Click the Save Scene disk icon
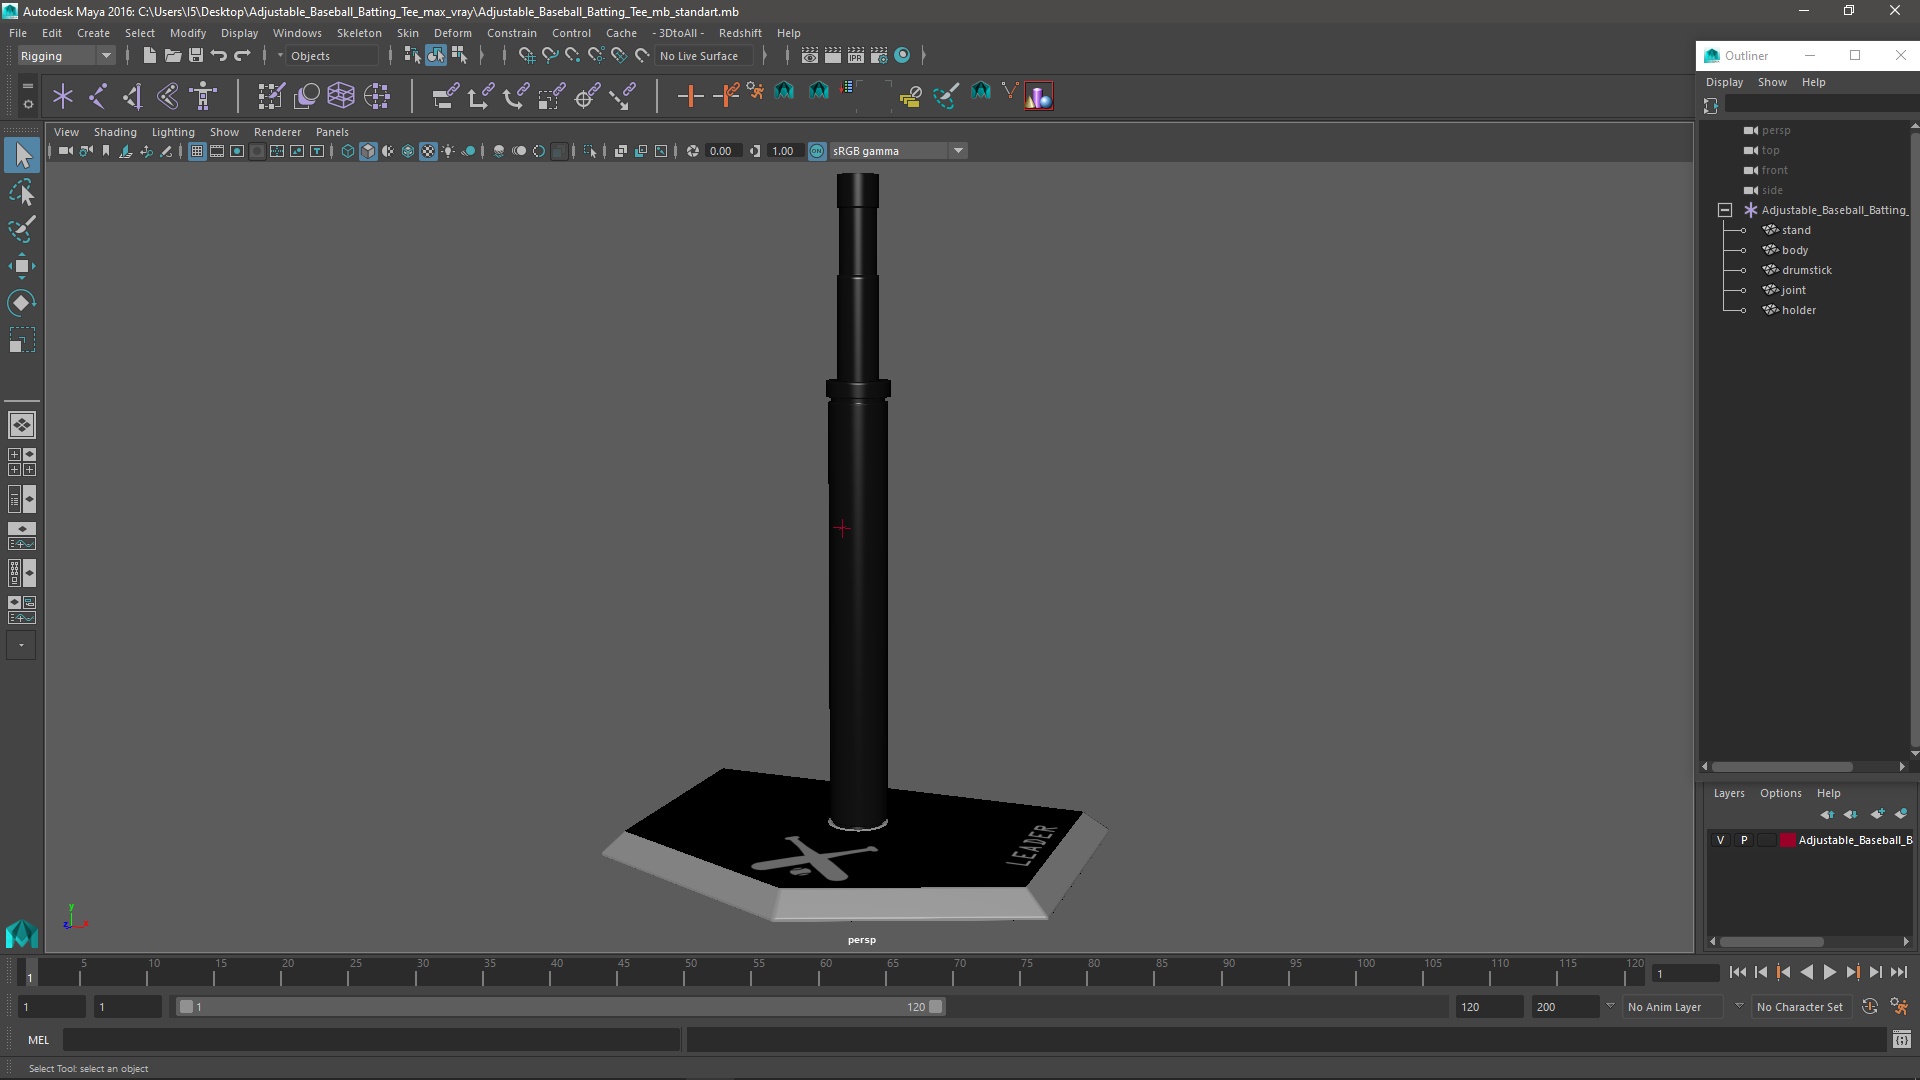This screenshot has height=1080, width=1920. pyautogui.click(x=196, y=56)
